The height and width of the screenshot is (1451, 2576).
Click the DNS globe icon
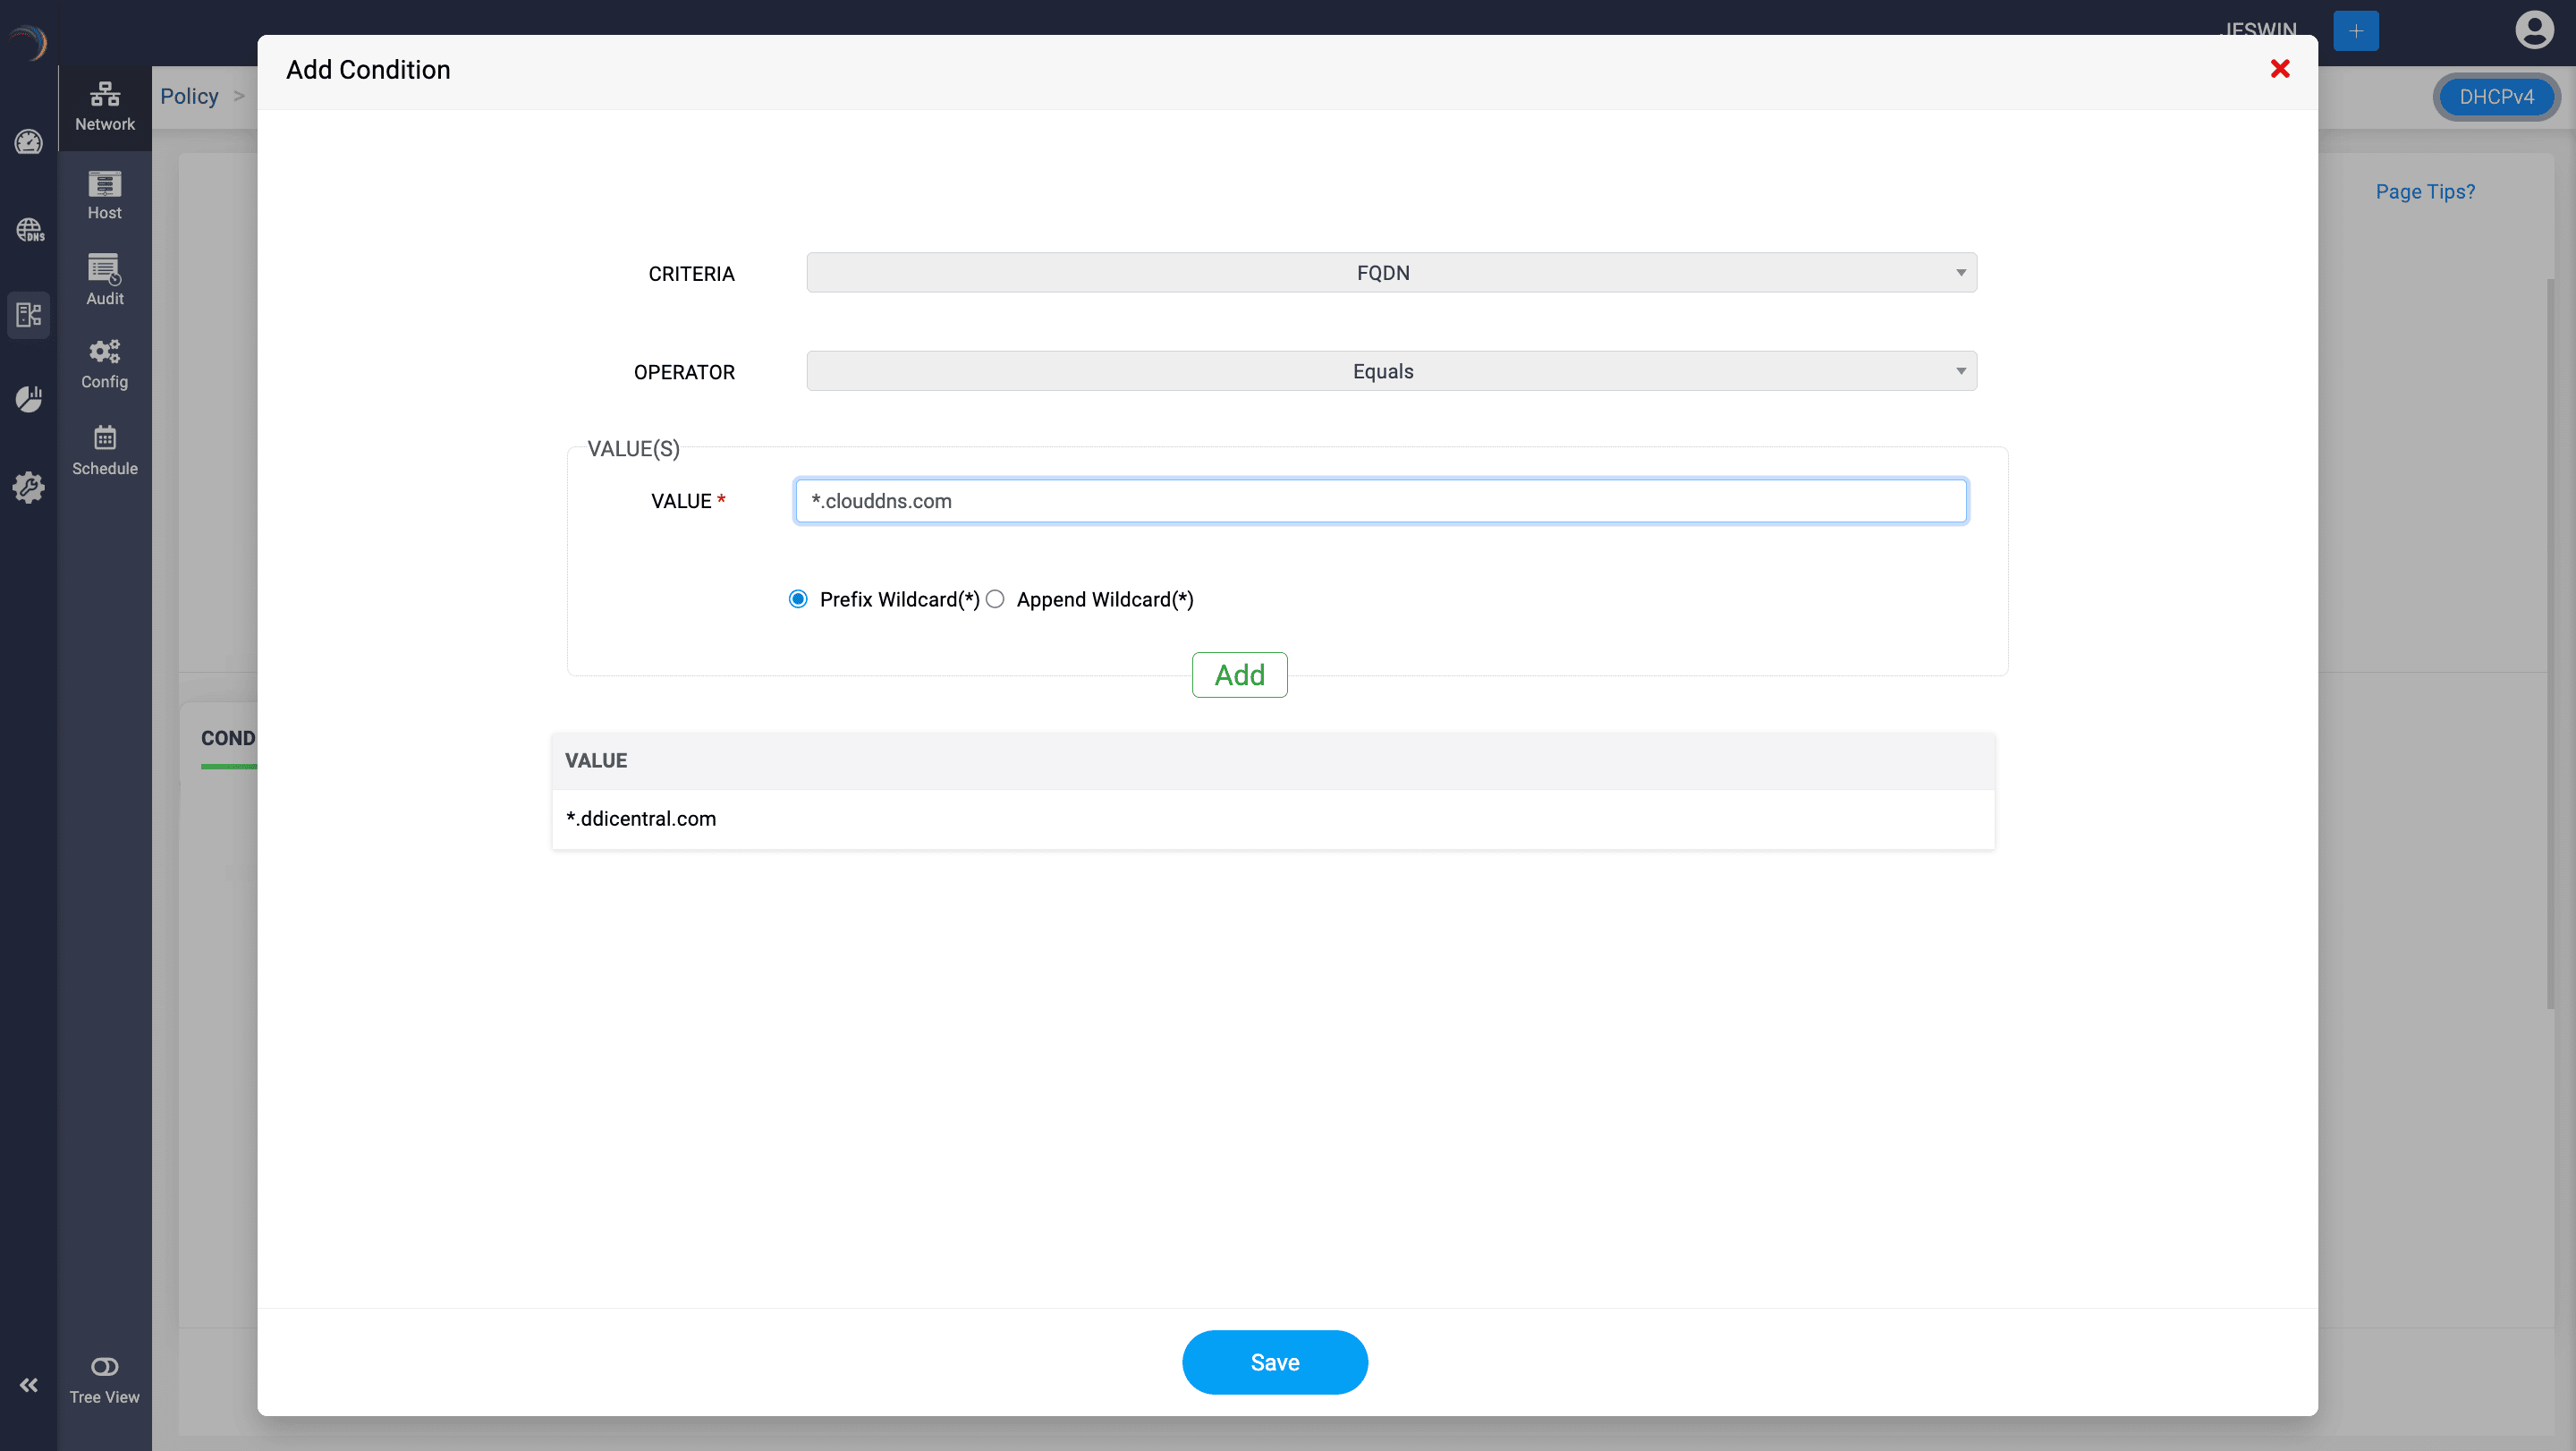click(x=29, y=229)
